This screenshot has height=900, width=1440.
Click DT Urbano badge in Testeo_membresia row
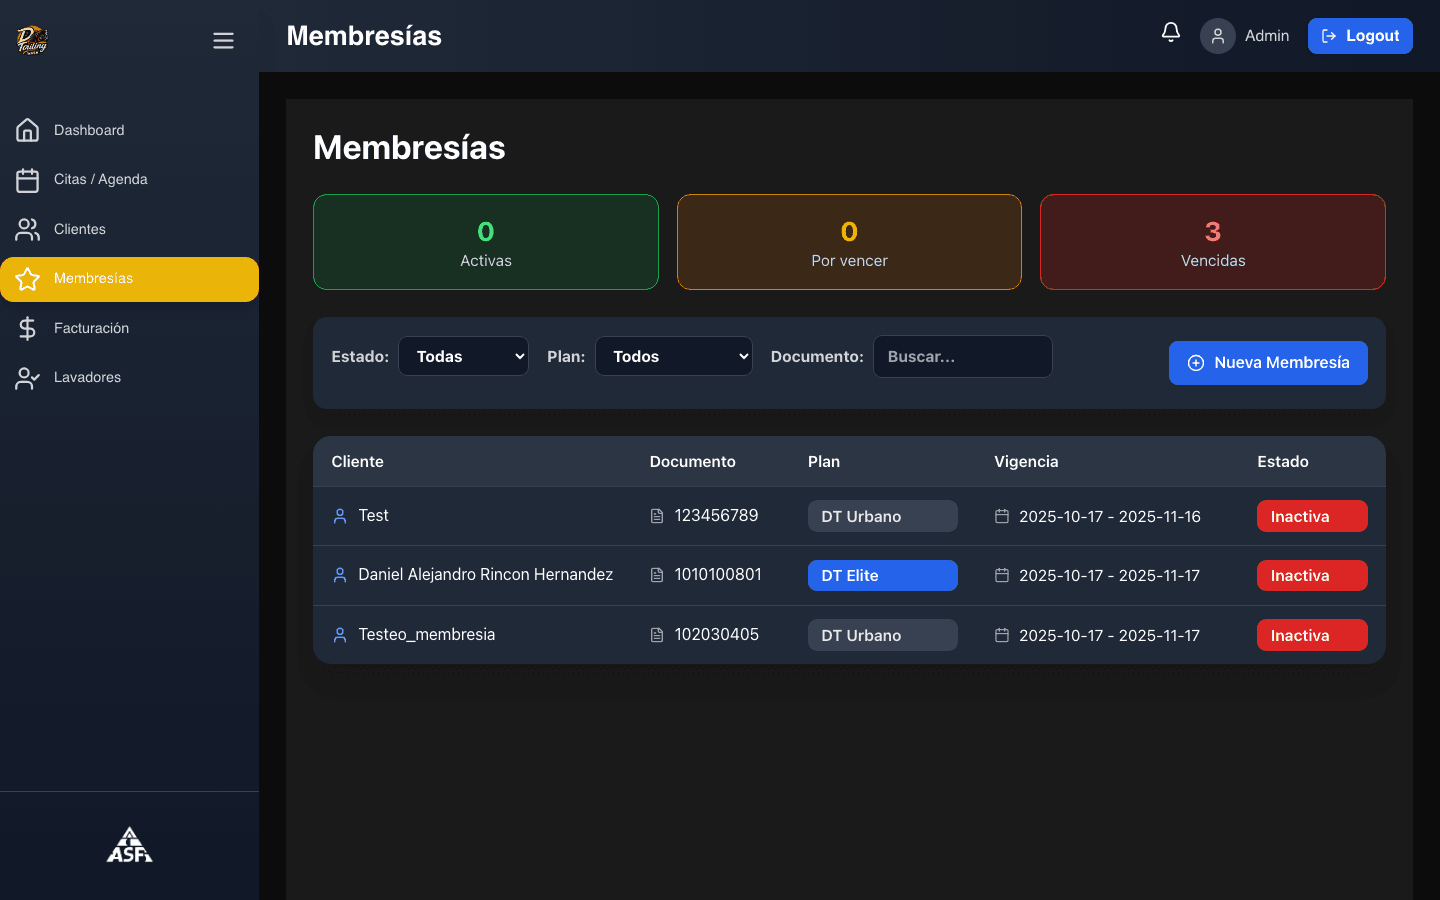point(883,635)
